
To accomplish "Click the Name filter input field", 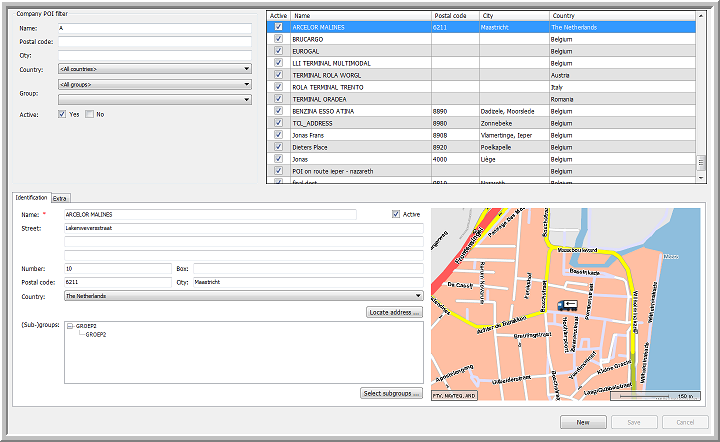I will coord(154,29).
